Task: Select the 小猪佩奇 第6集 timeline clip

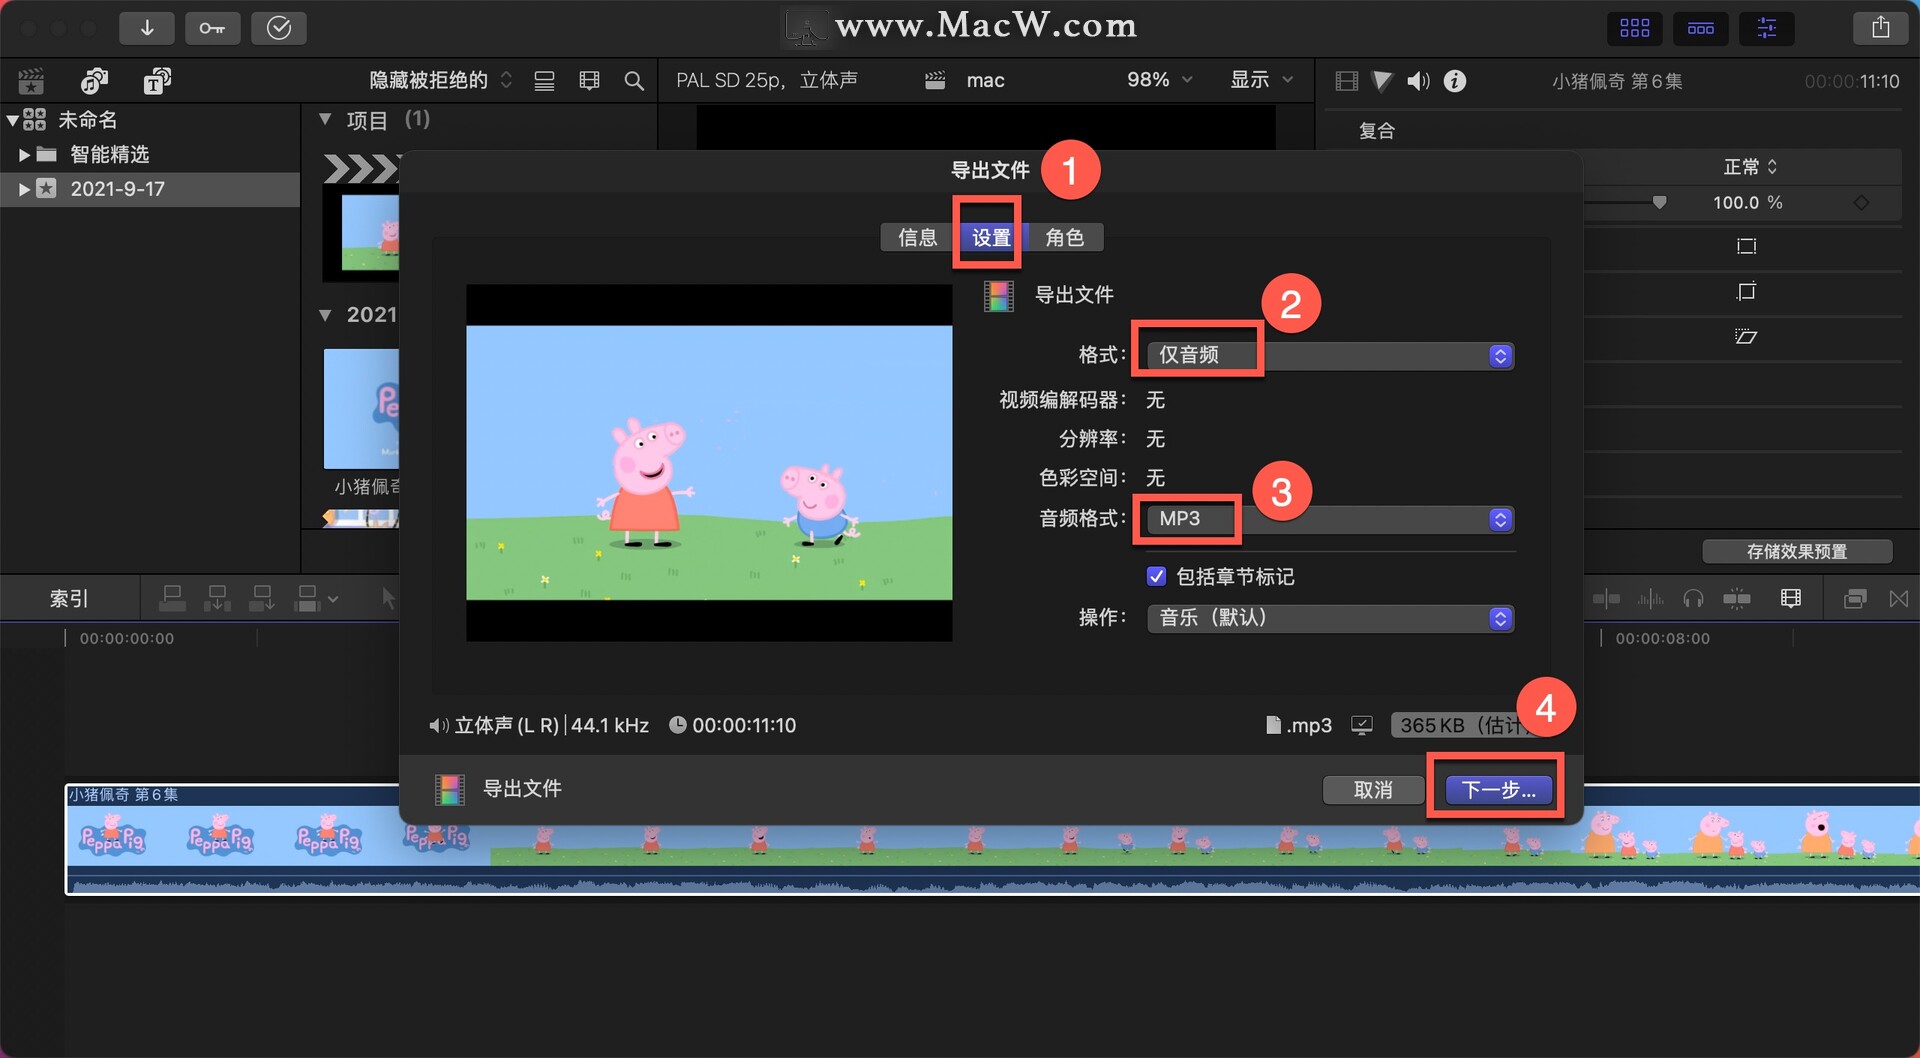Action: [992, 840]
